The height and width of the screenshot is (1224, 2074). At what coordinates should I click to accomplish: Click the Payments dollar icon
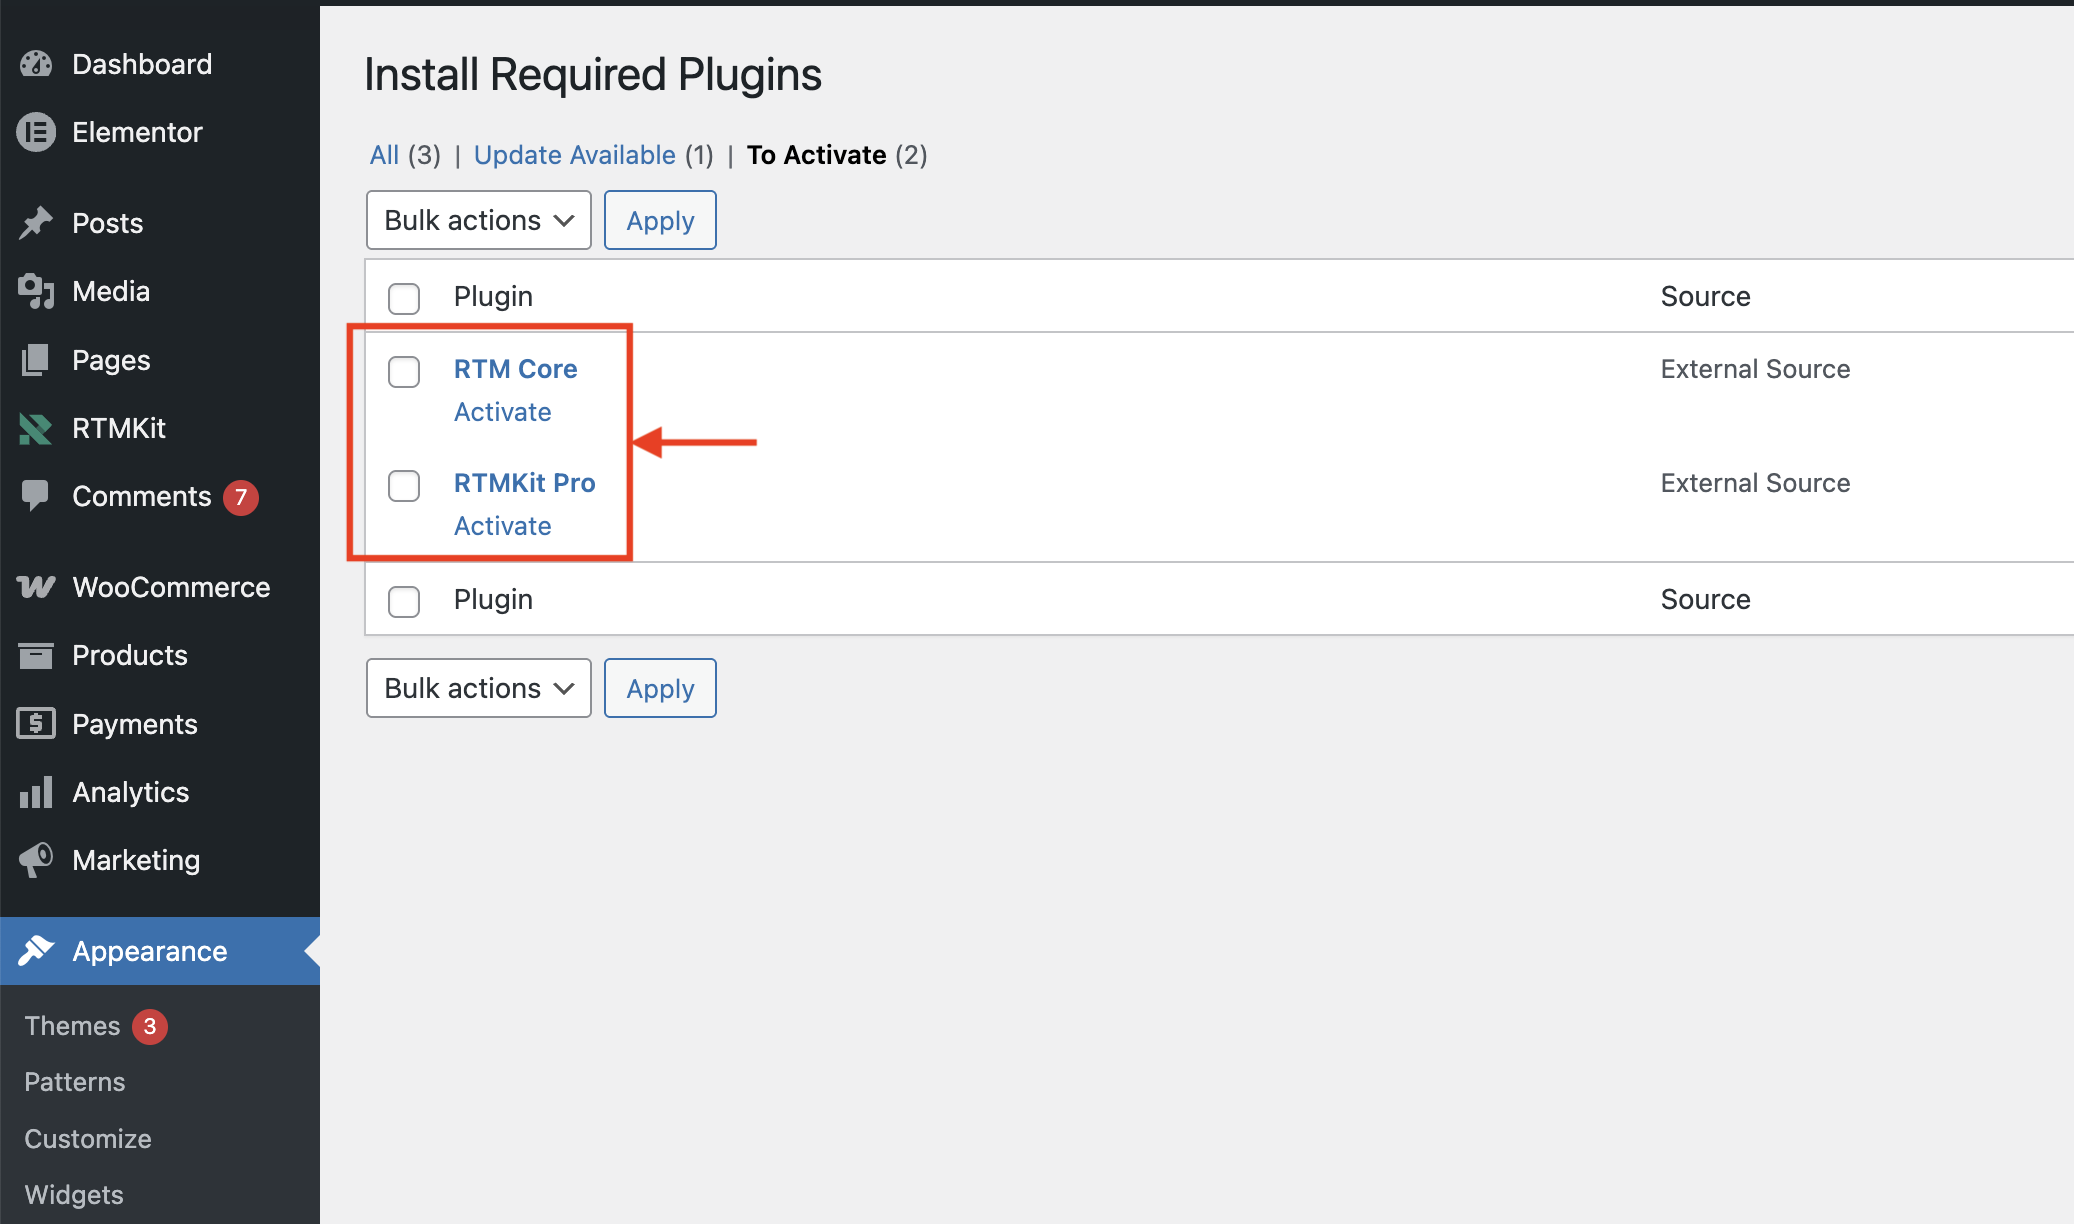point(36,723)
